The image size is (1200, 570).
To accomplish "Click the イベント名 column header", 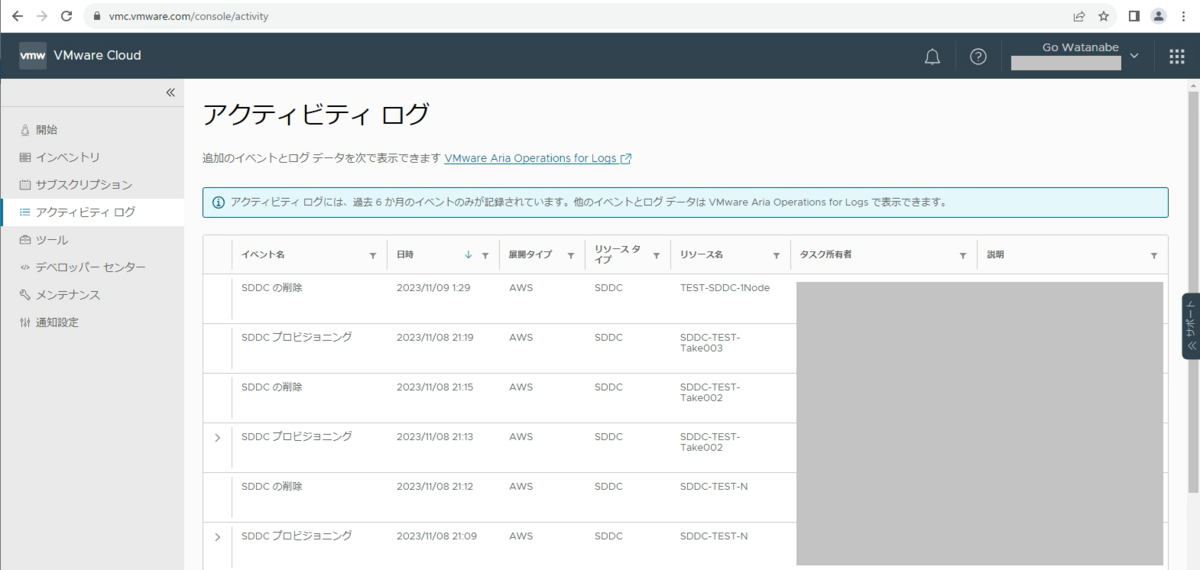I will (x=263, y=255).
